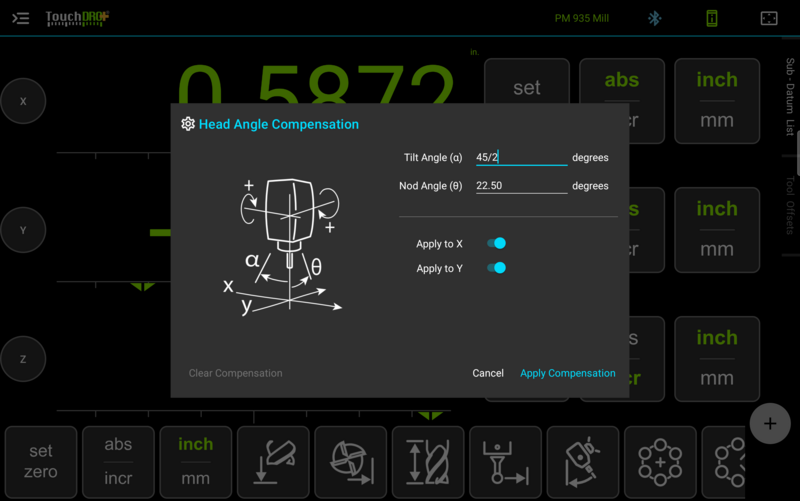Screen dimensions: 800x501
Task: Click the Head Angle Compensation title text
Action: [279, 124]
